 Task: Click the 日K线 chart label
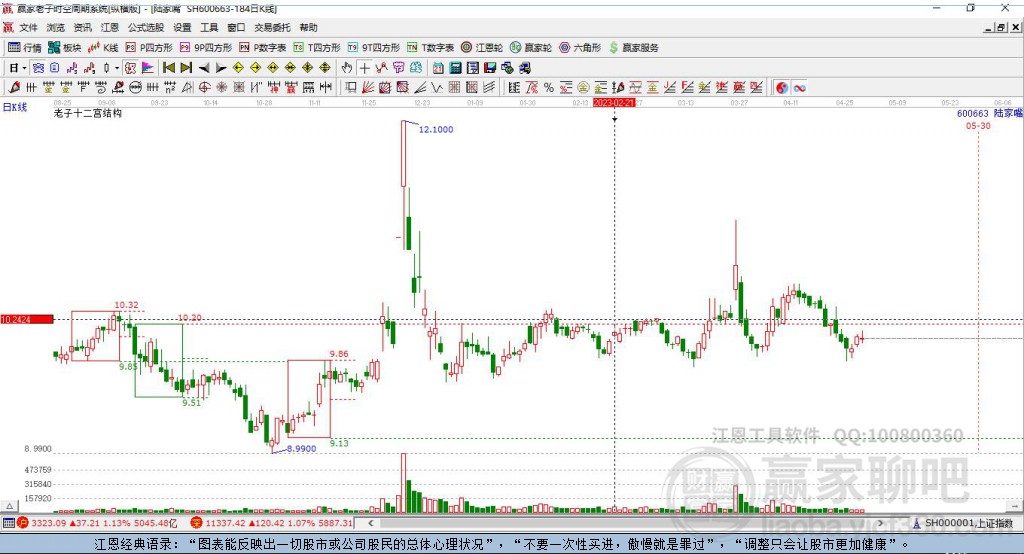[15, 107]
